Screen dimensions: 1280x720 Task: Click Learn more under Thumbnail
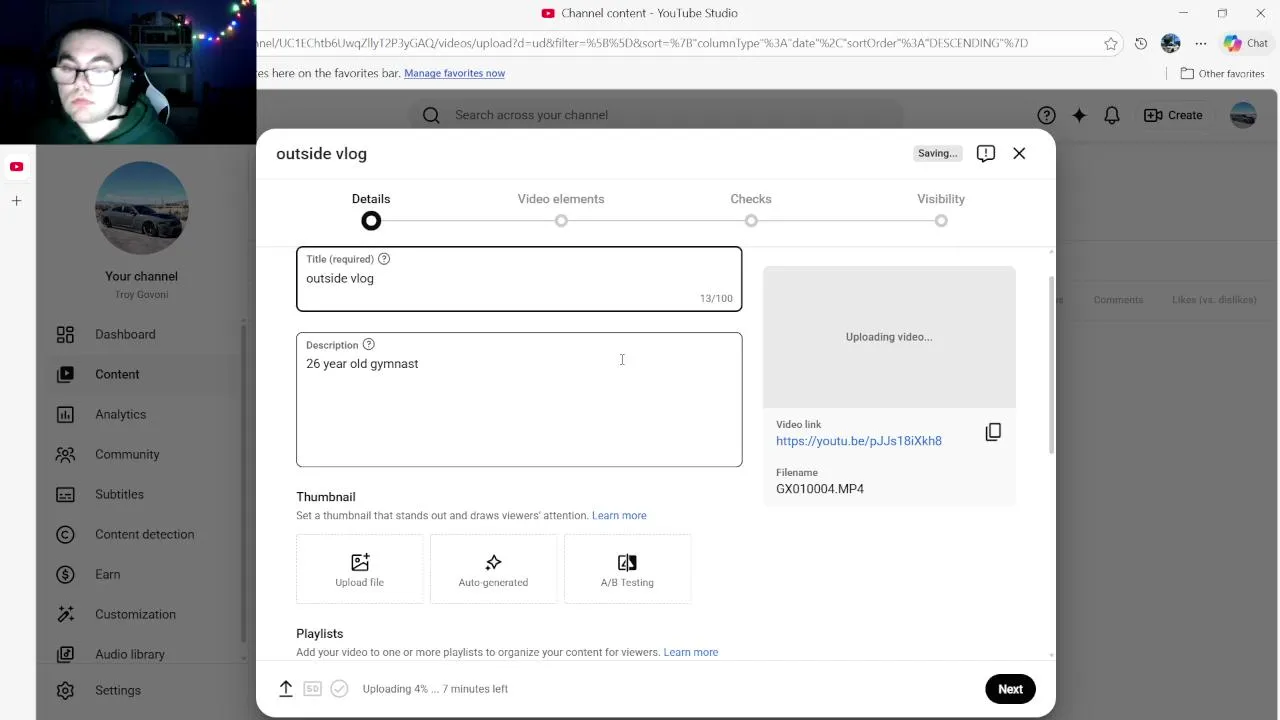coord(619,516)
